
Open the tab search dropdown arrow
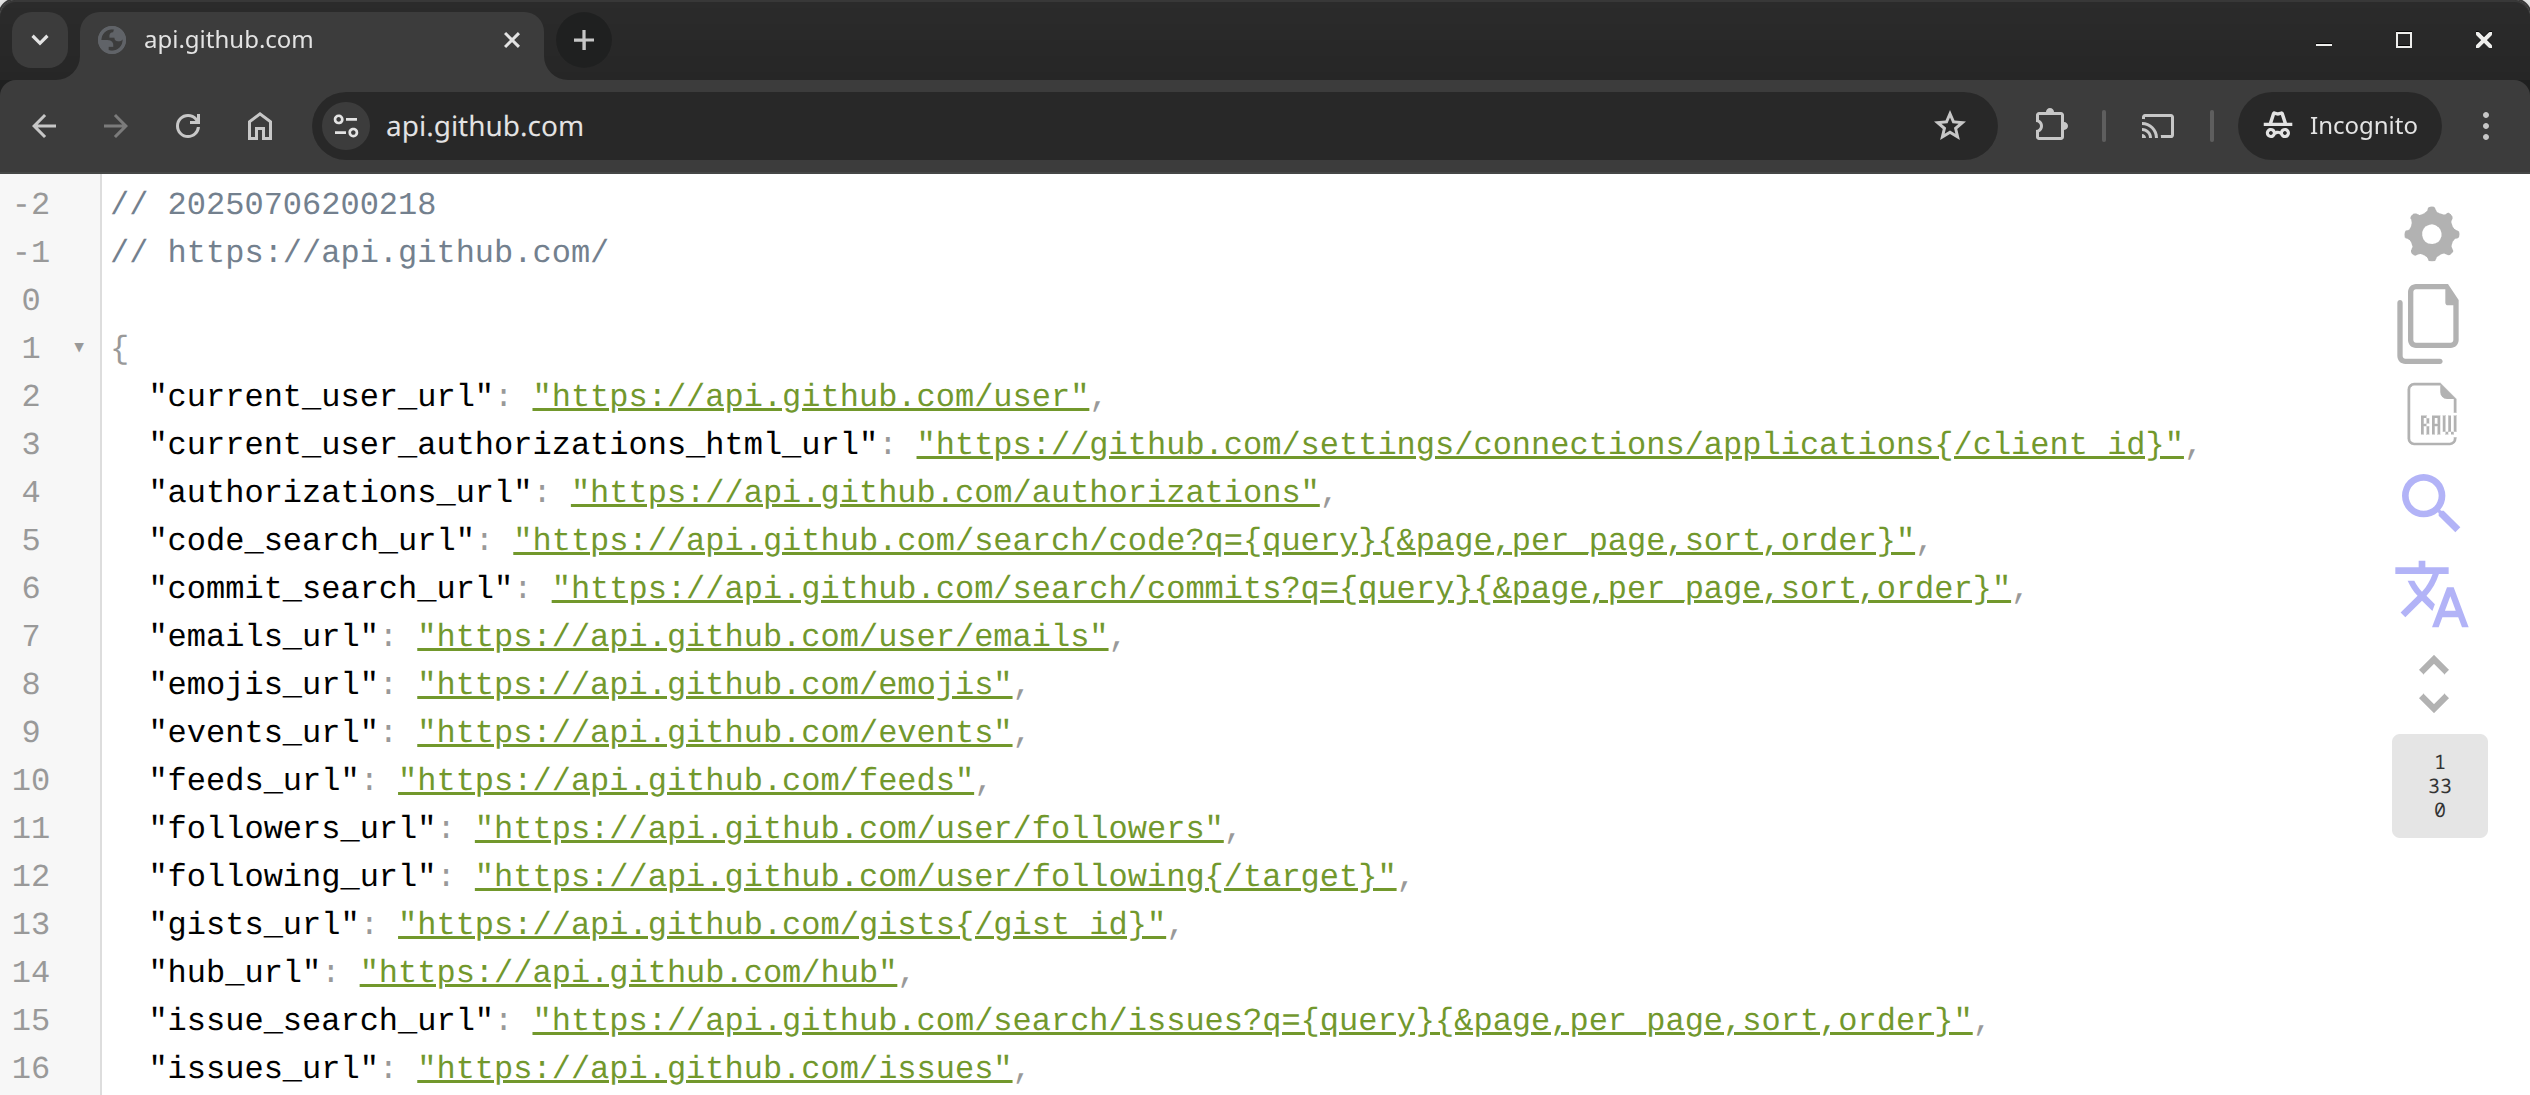pyautogui.click(x=40, y=40)
